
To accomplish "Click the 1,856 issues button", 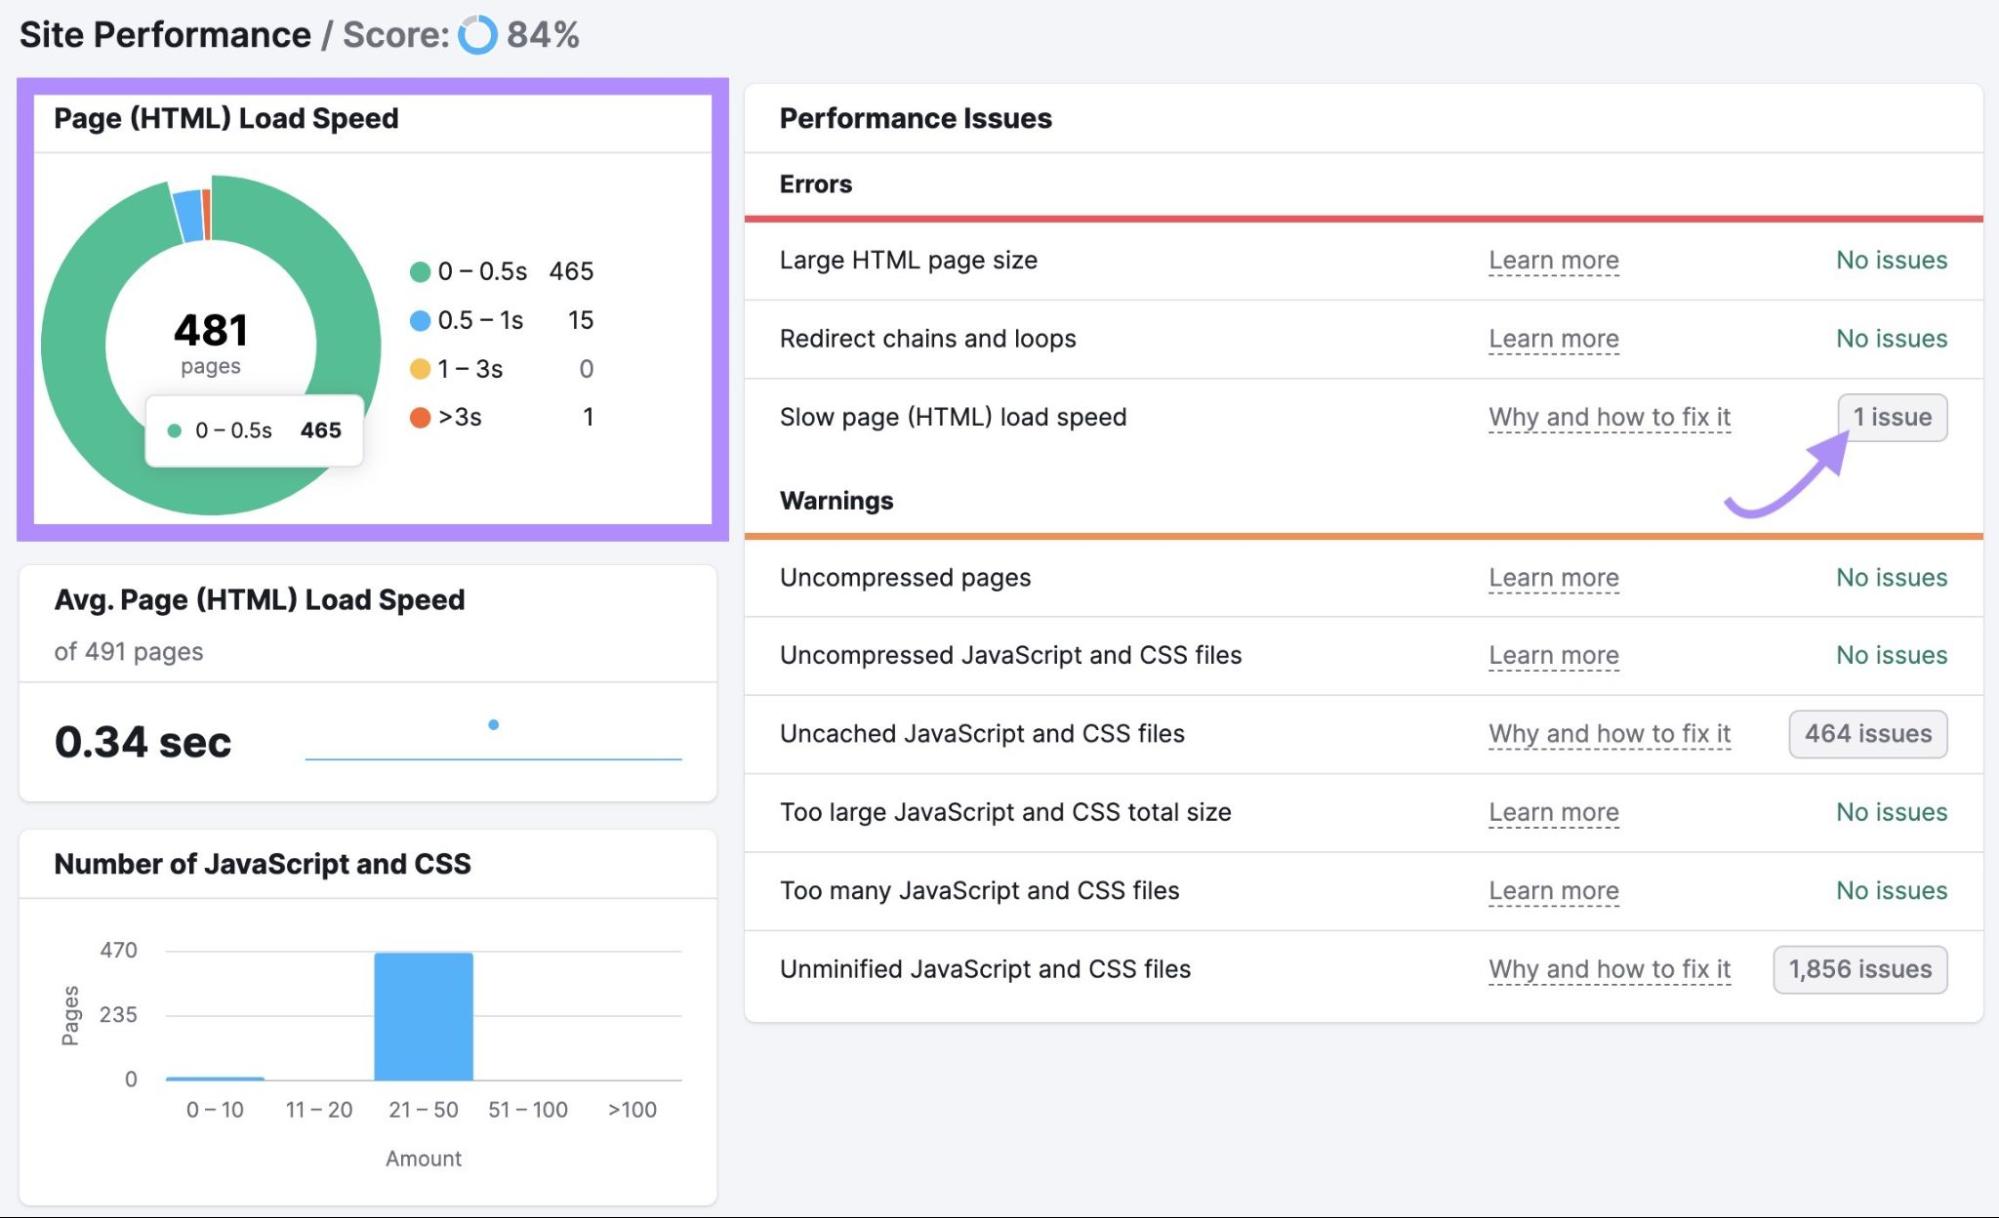I will tap(1859, 969).
